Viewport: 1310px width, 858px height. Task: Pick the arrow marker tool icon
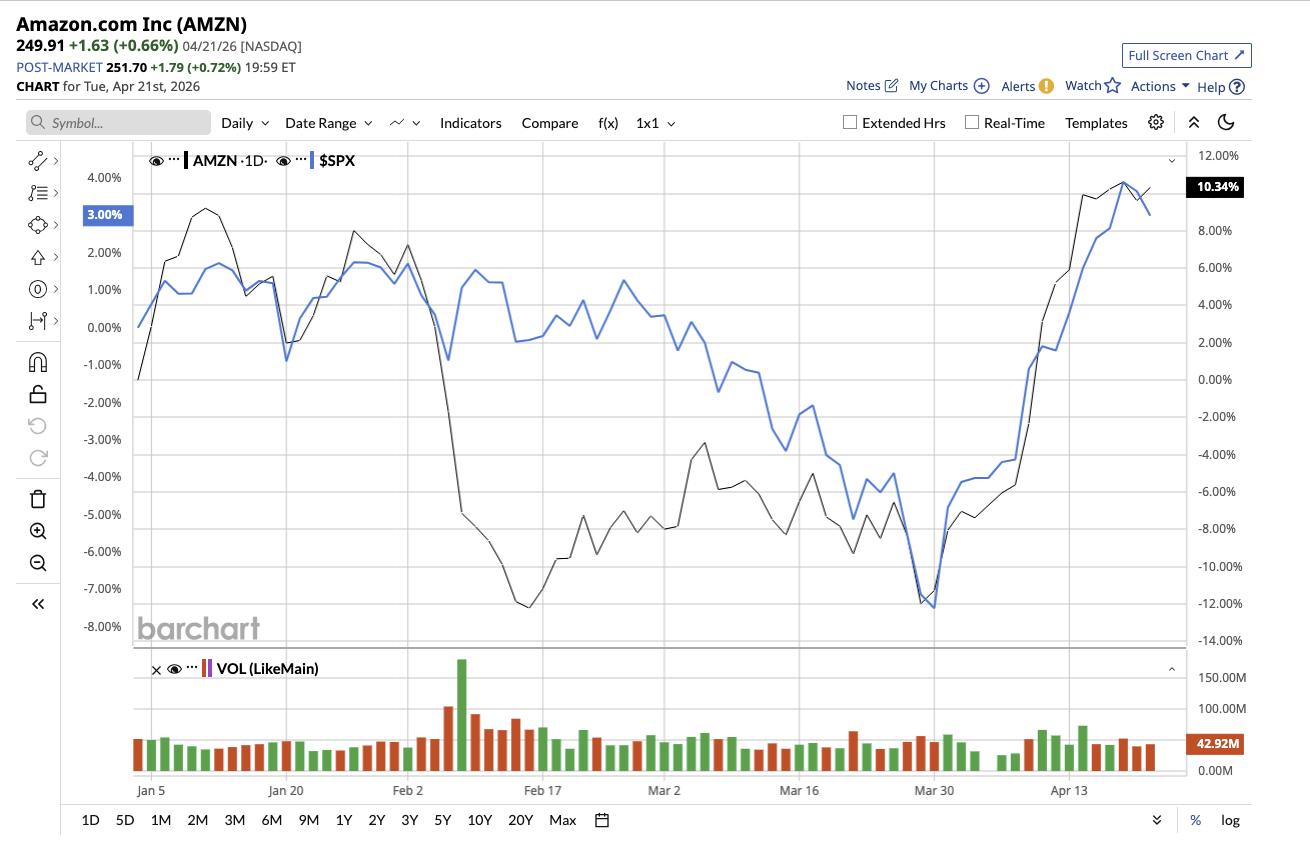coord(38,257)
